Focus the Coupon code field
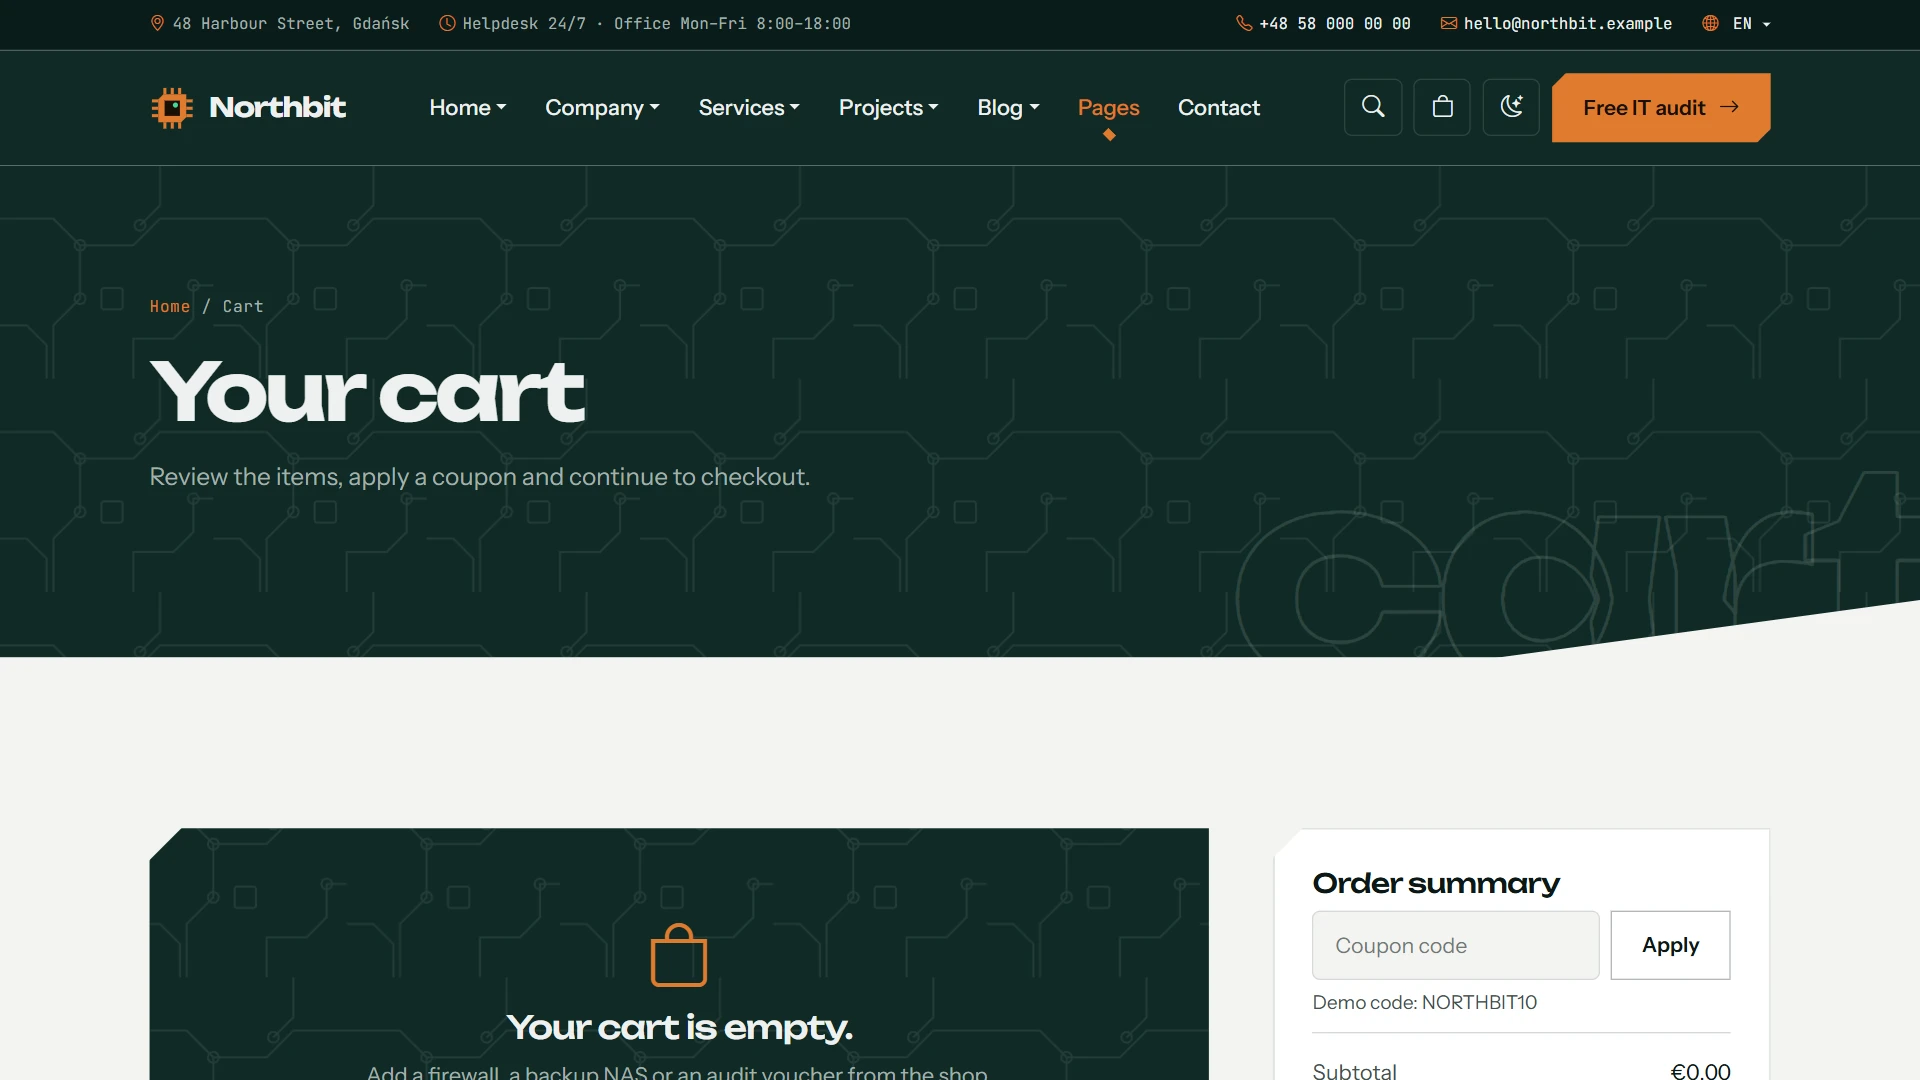 click(1455, 945)
